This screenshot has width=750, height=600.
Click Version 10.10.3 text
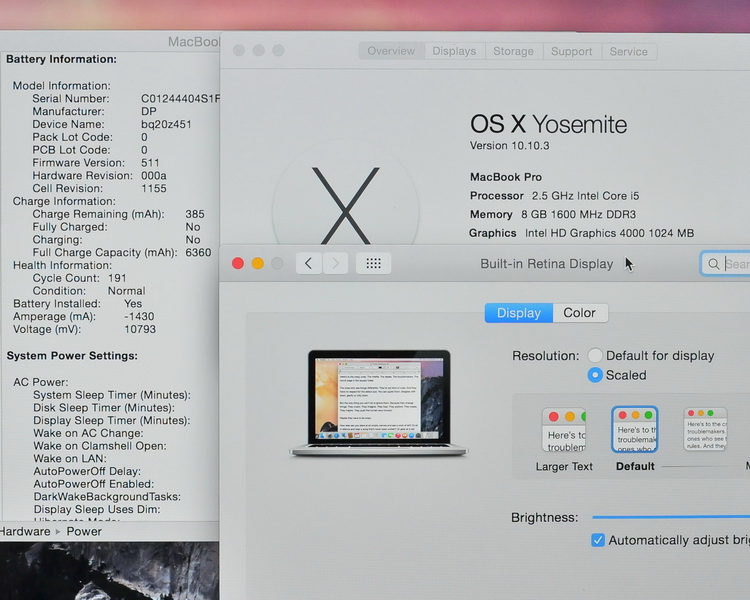[509, 145]
